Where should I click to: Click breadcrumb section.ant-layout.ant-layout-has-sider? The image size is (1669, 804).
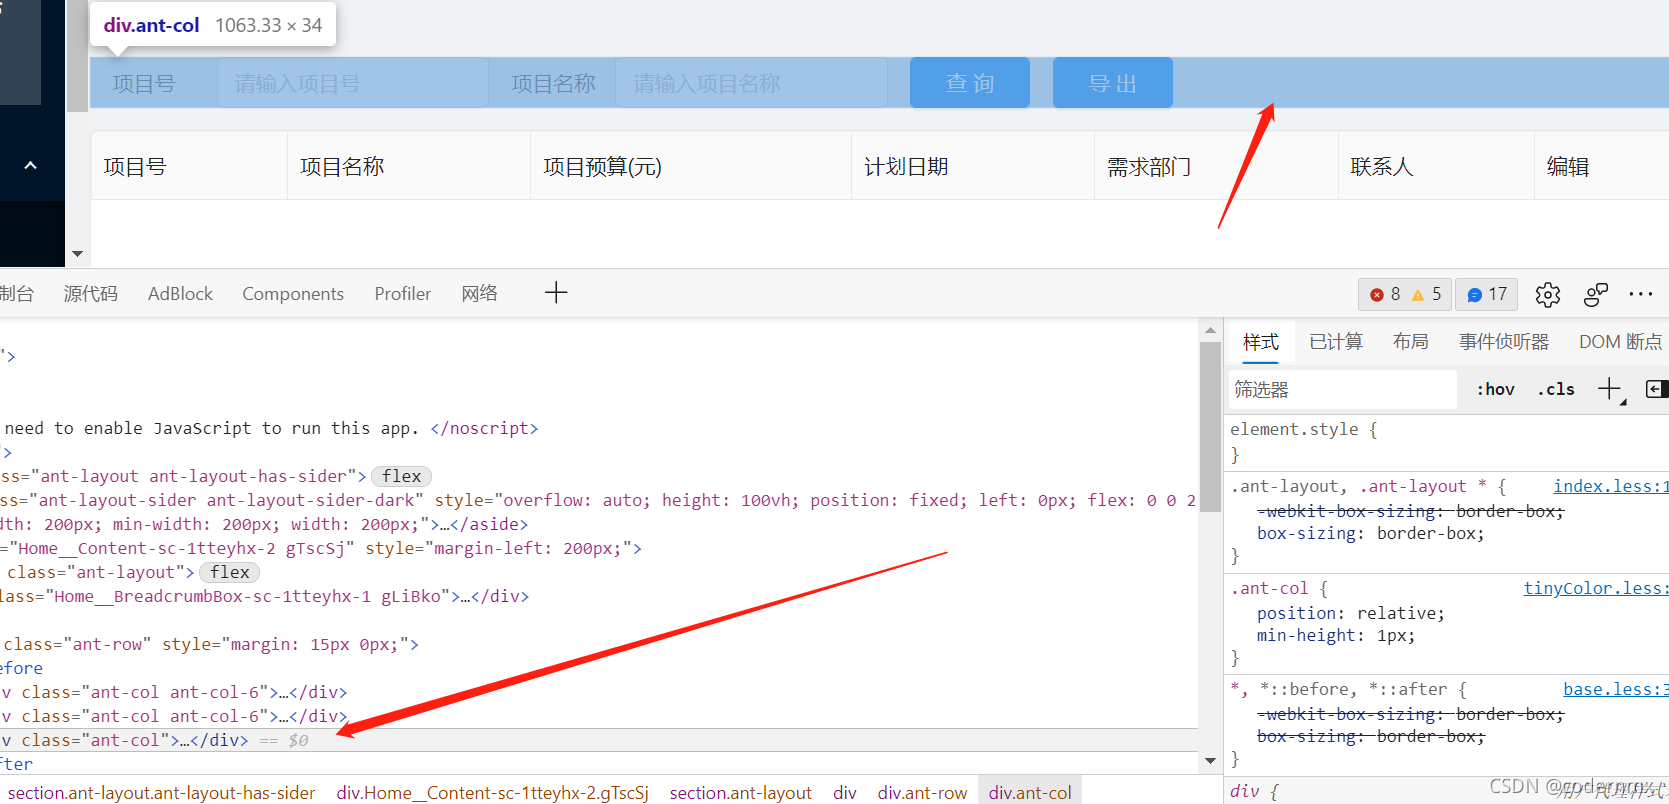pyautogui.click(x=161, y=792)
